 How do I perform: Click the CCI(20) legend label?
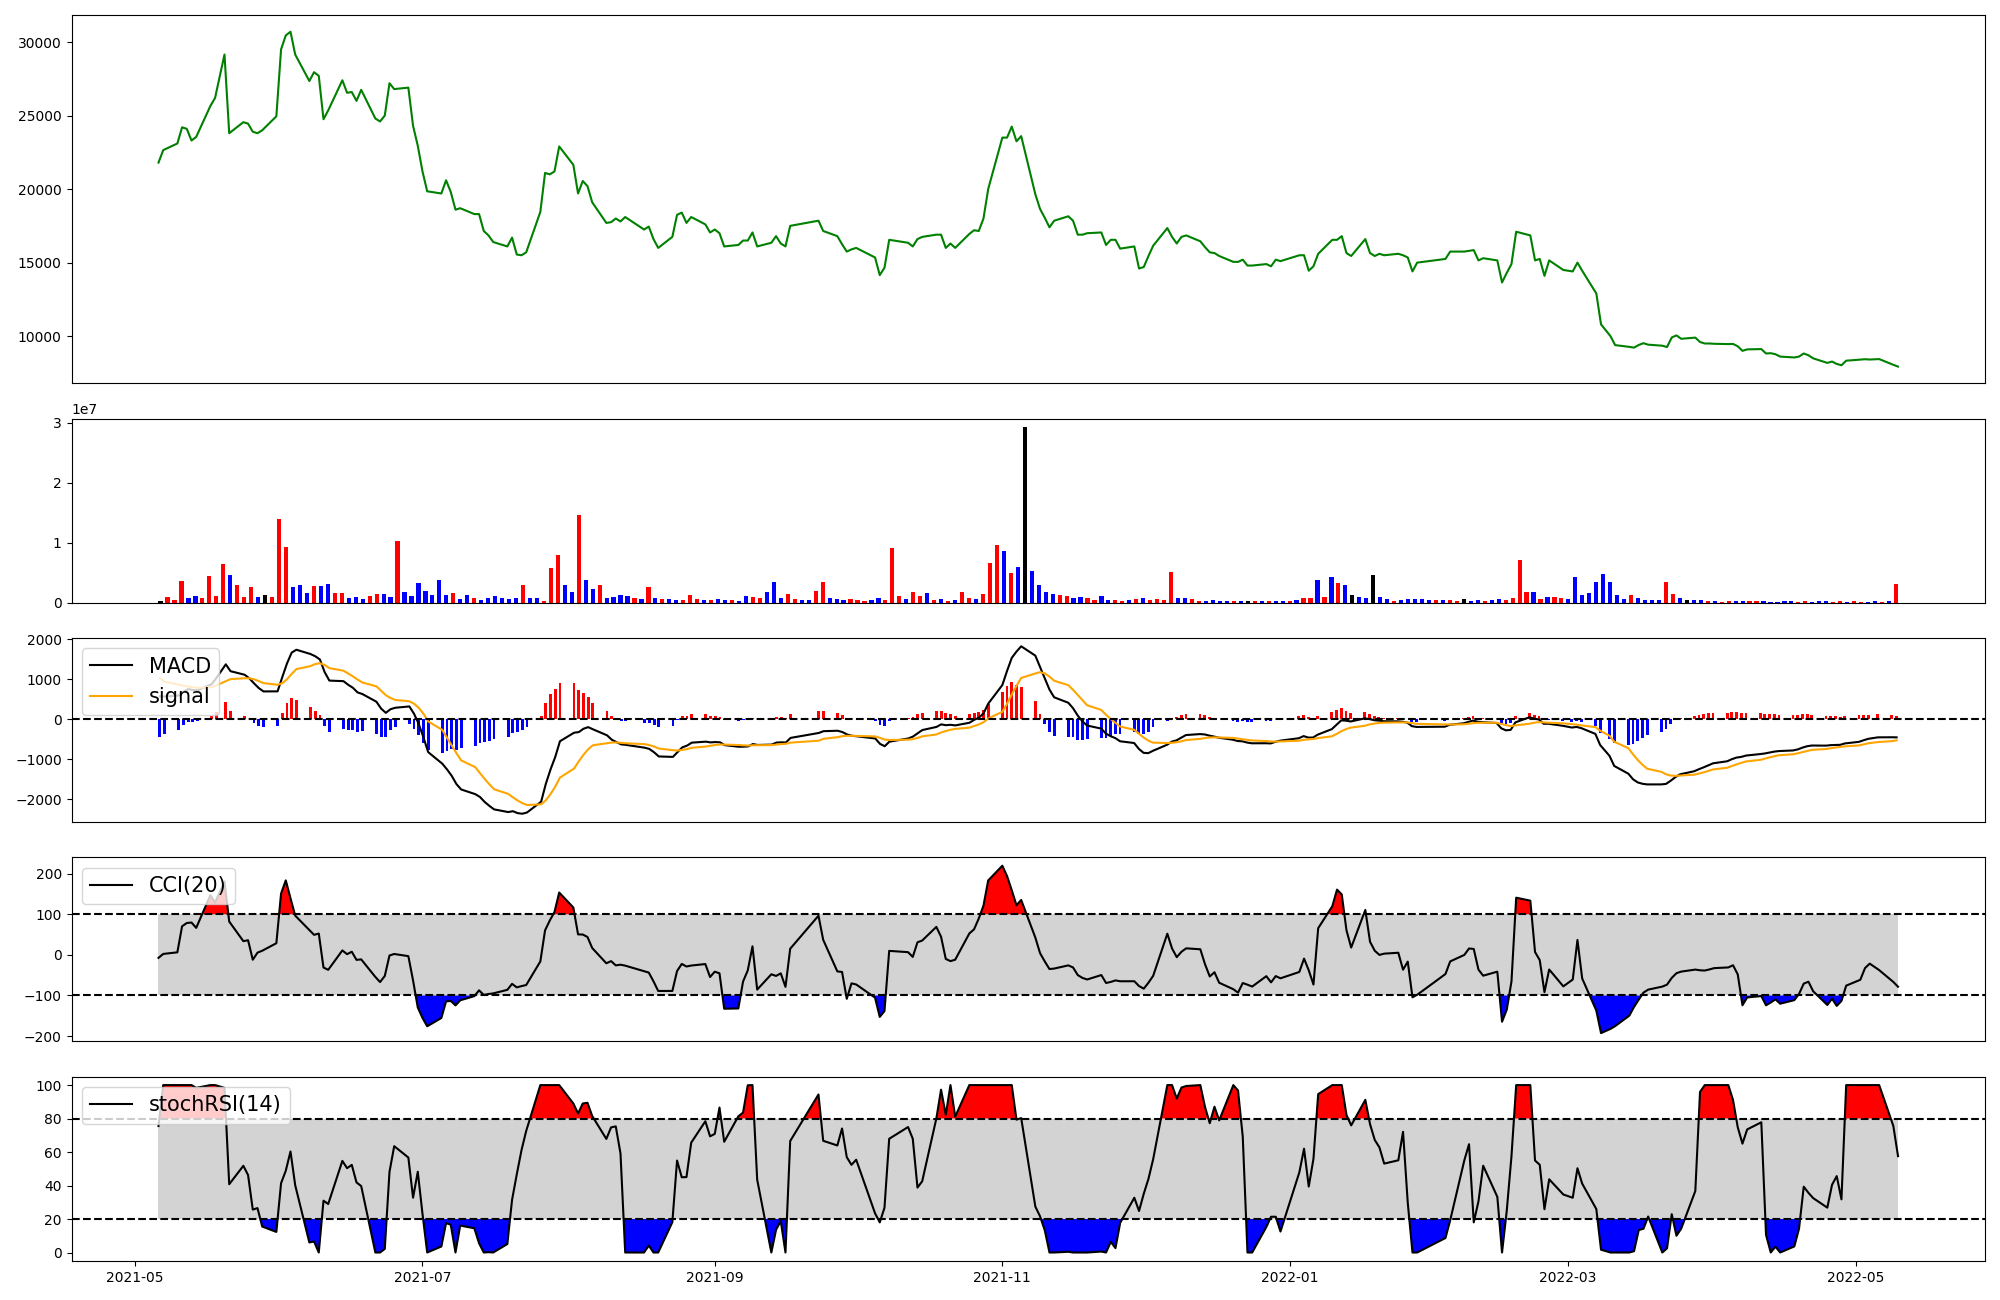(187, 885)
